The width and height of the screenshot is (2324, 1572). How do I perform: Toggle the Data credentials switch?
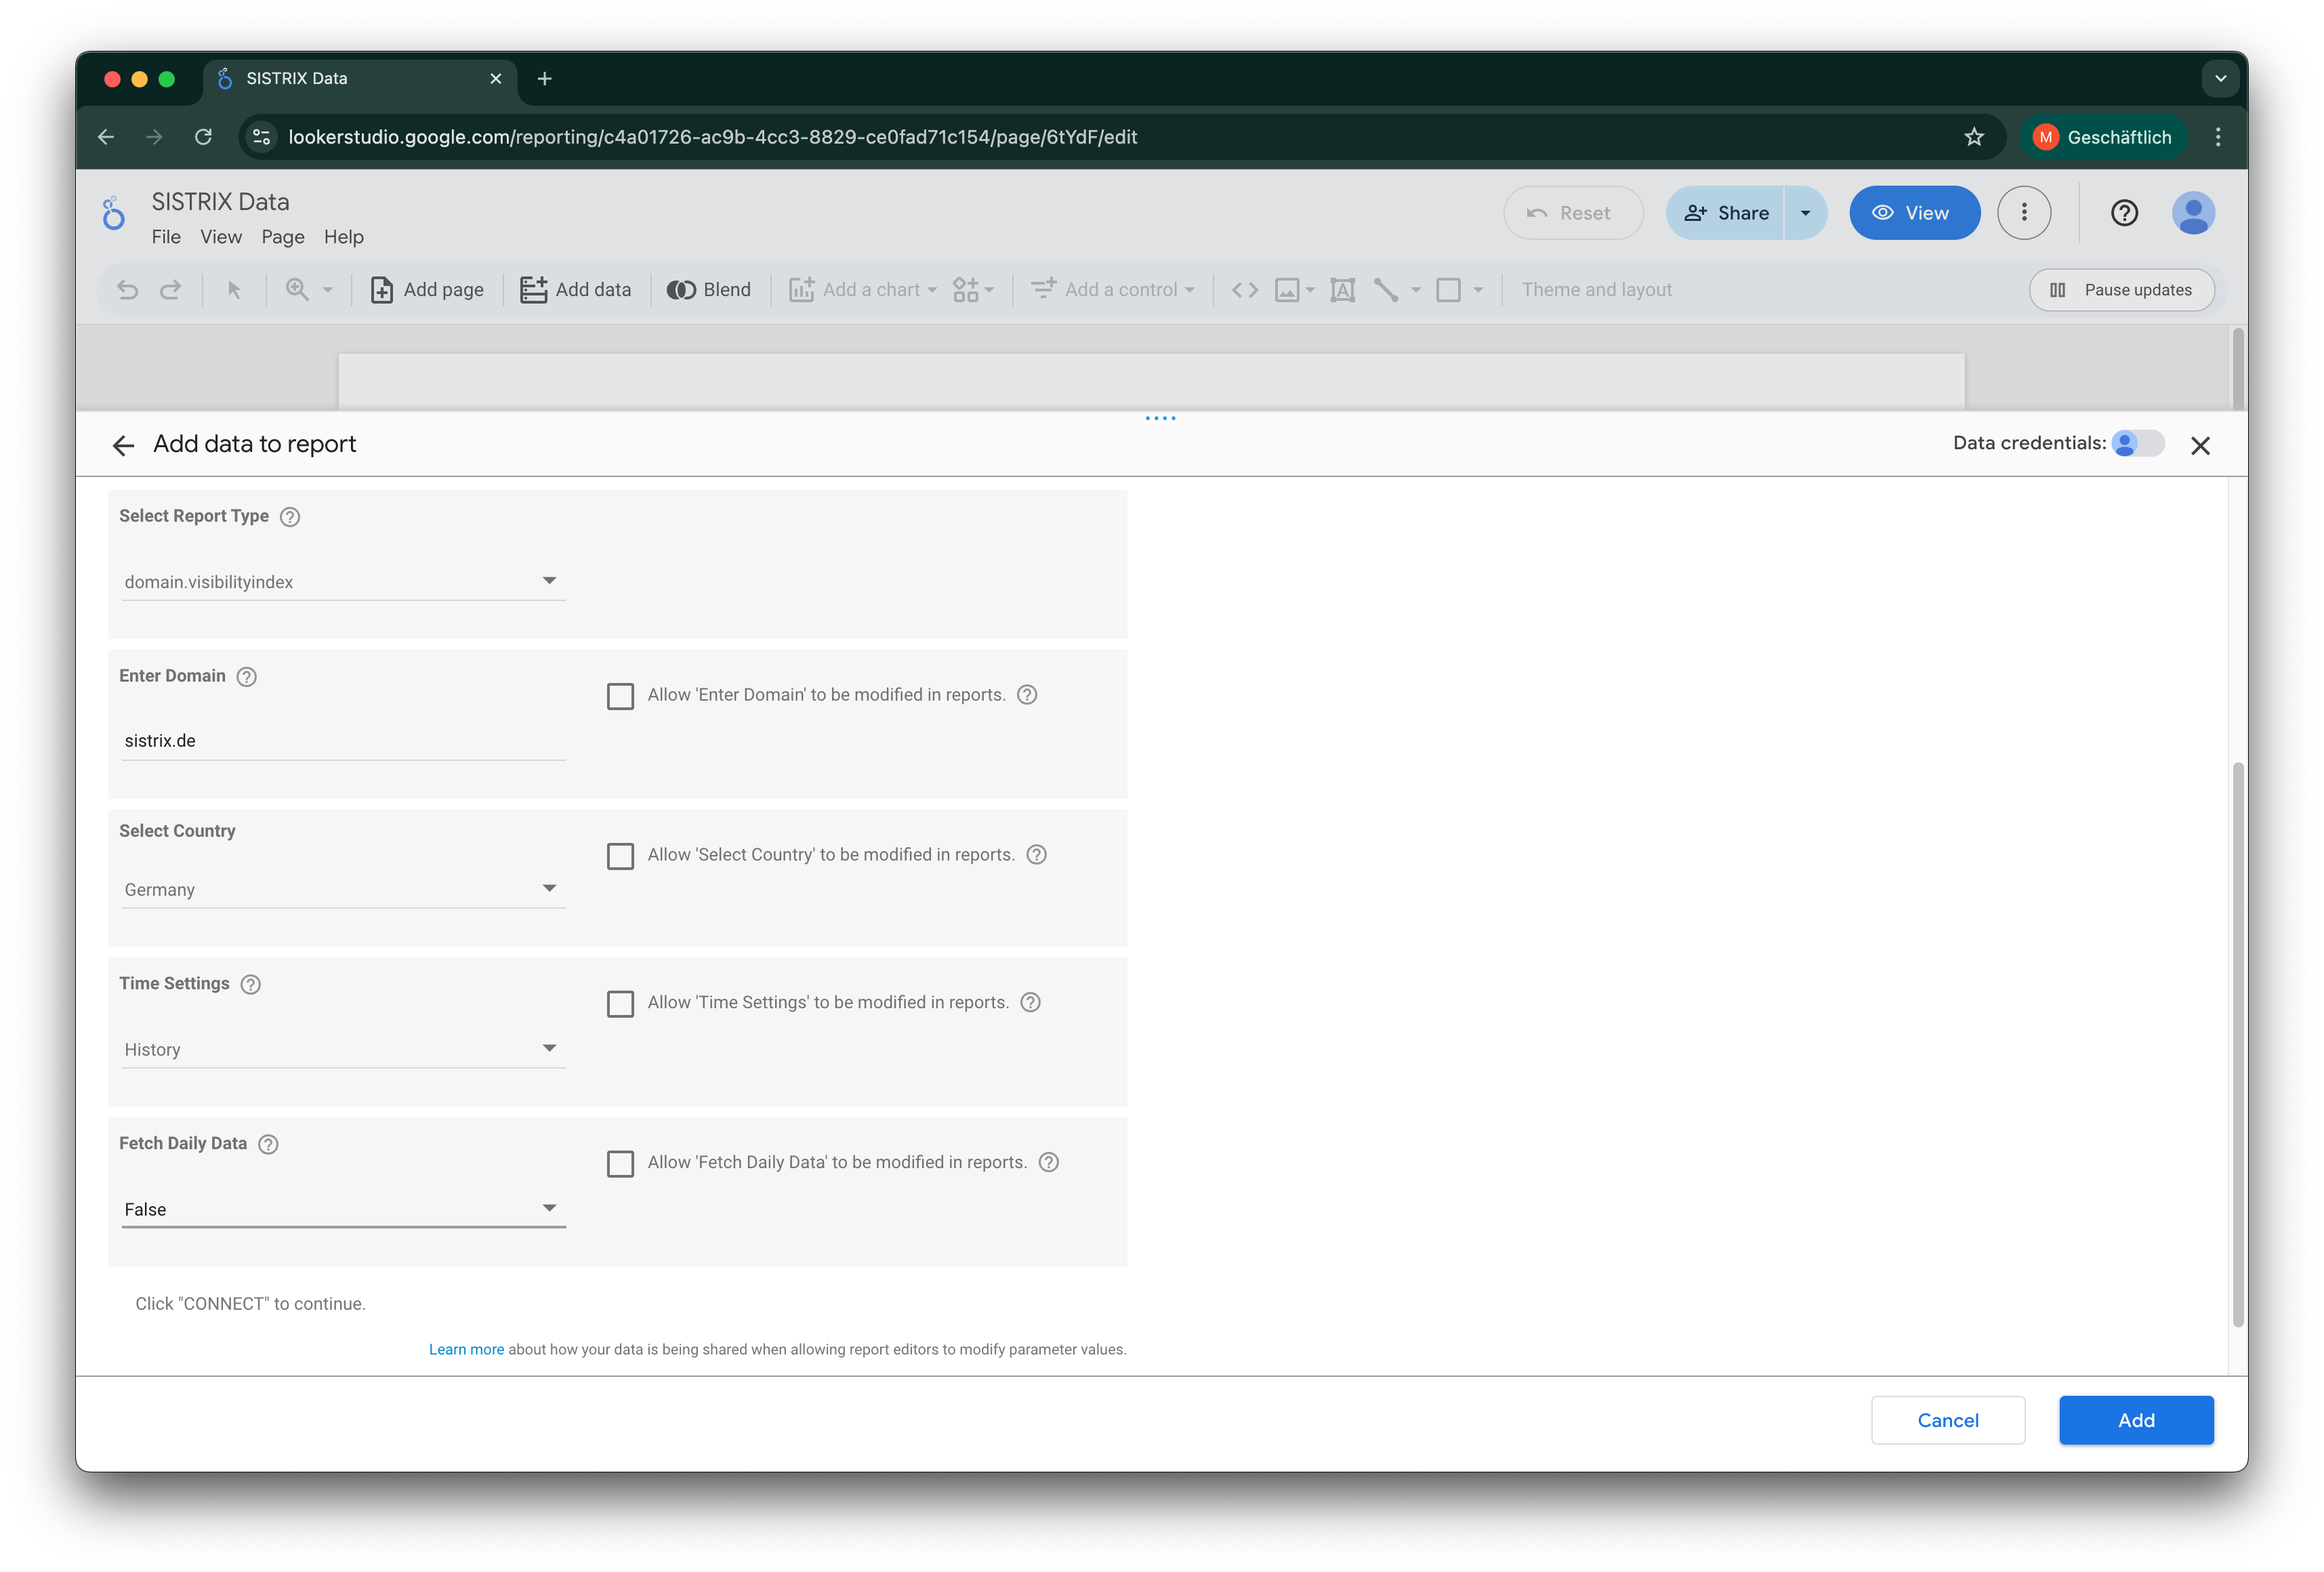pos(2138,443)
